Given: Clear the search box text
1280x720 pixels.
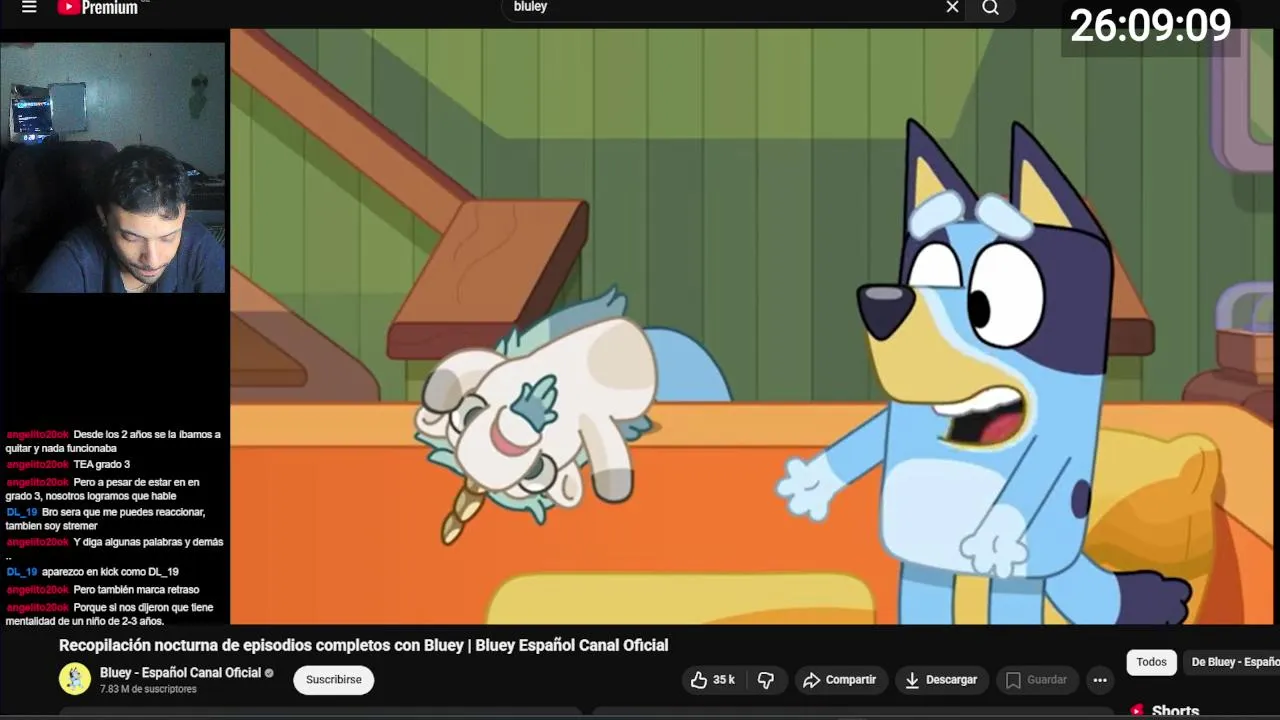Looking at the screenshot, I should click(x=952, y=7).
